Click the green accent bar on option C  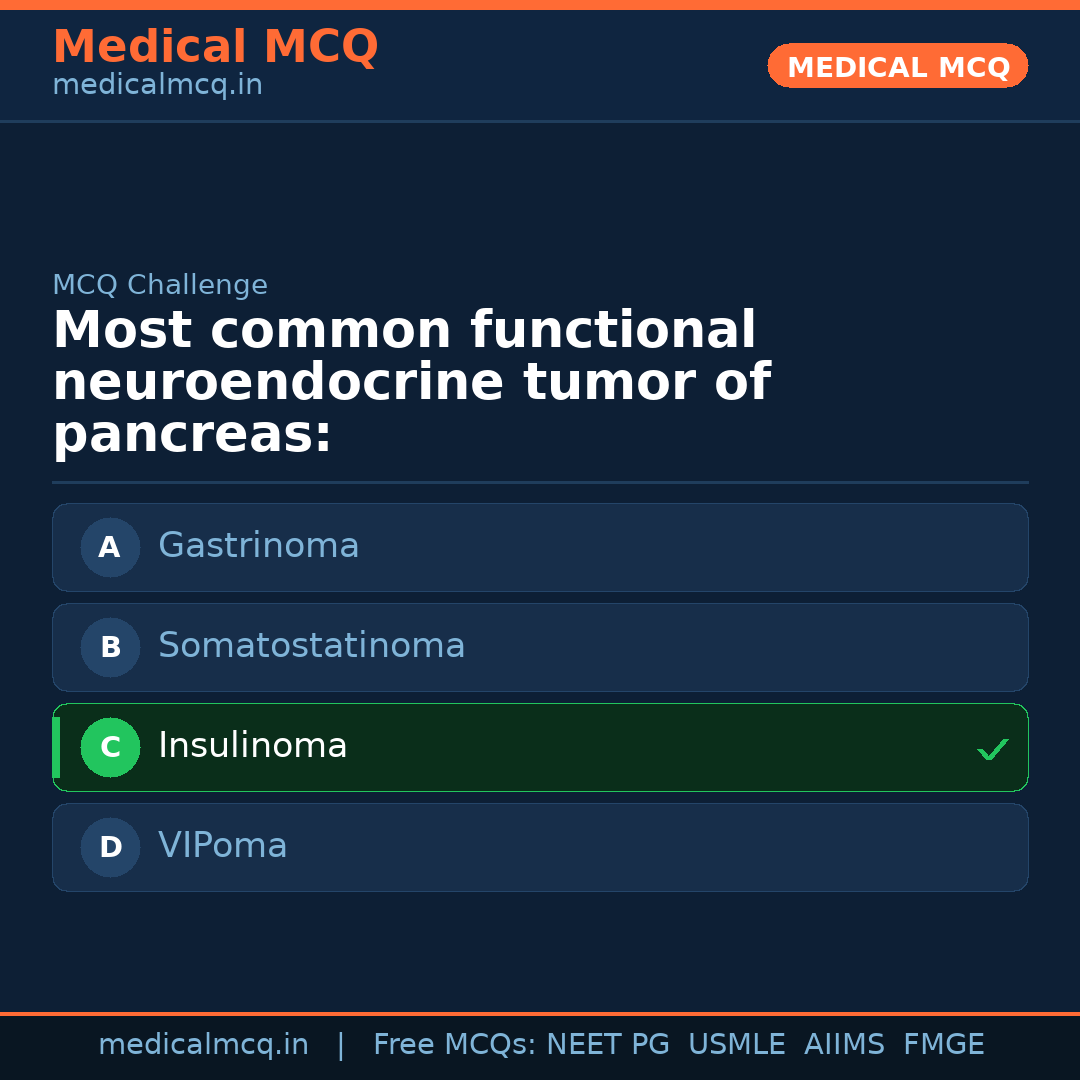(x=56, y=747)
